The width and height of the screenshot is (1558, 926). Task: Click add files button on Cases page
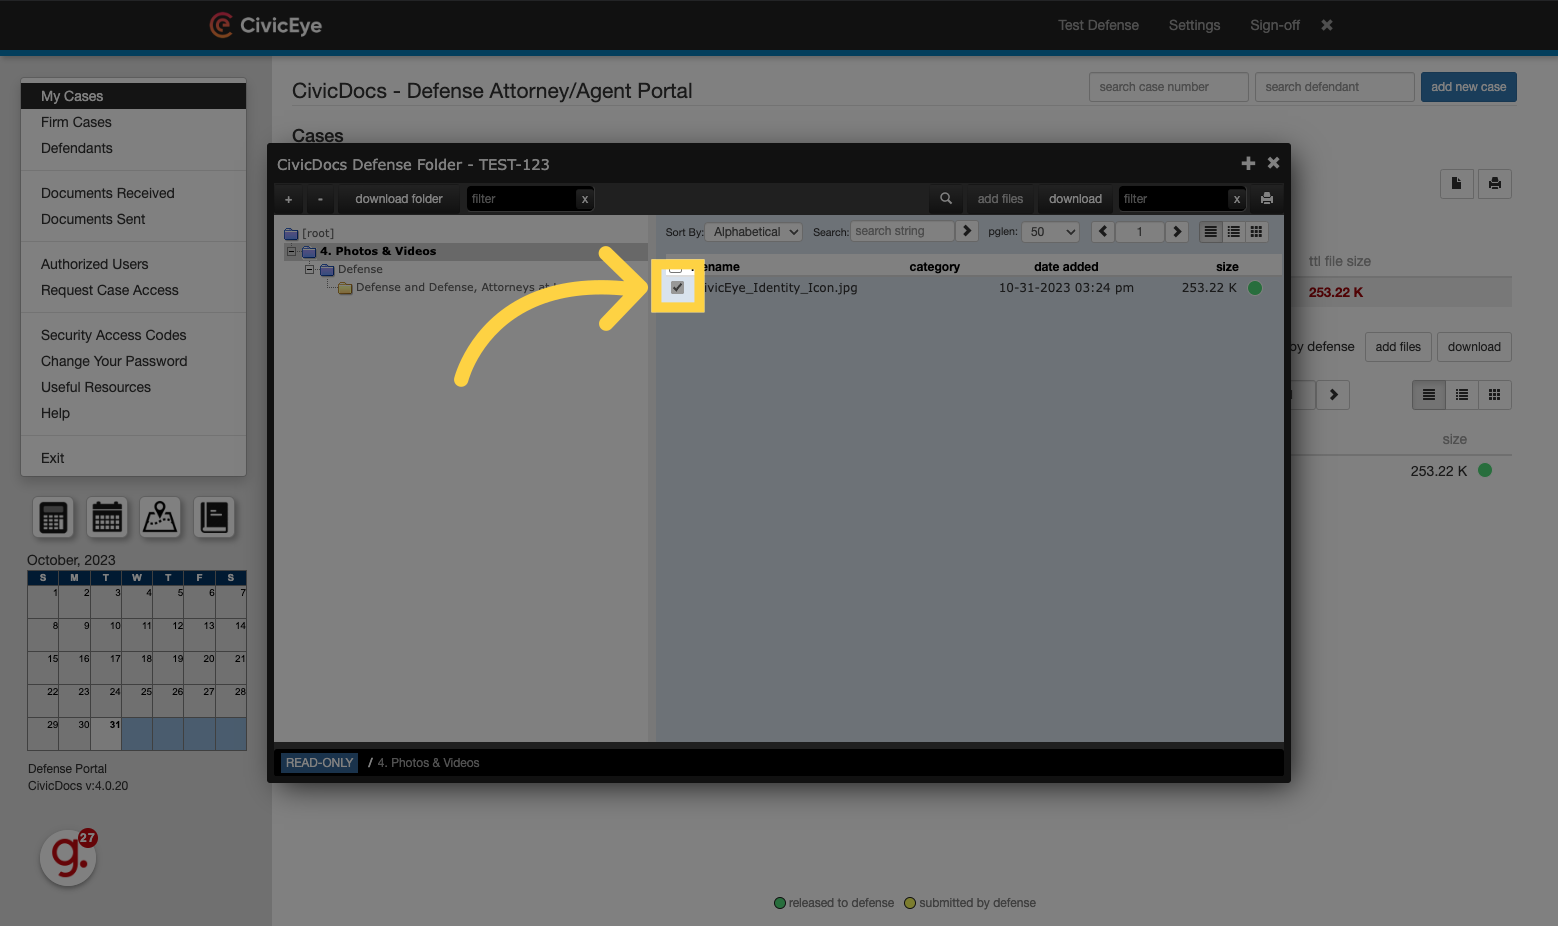click(1398, 347)
